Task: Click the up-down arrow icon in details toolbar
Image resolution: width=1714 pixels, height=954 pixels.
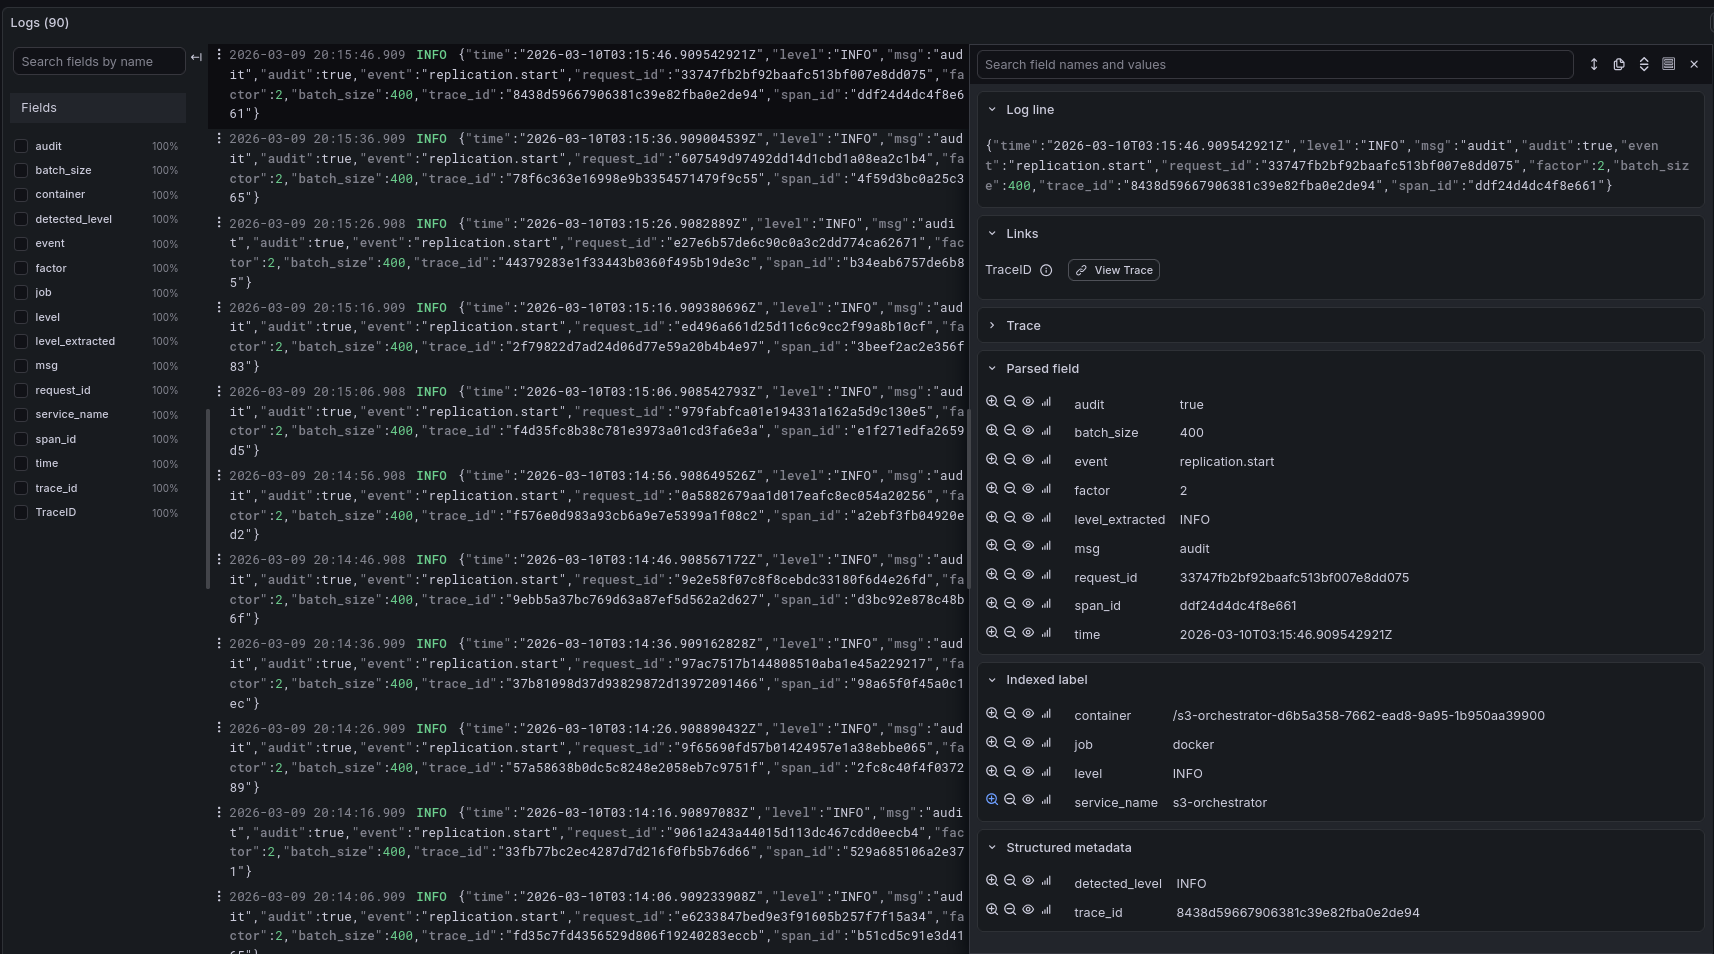Action: pos(1594,64)
